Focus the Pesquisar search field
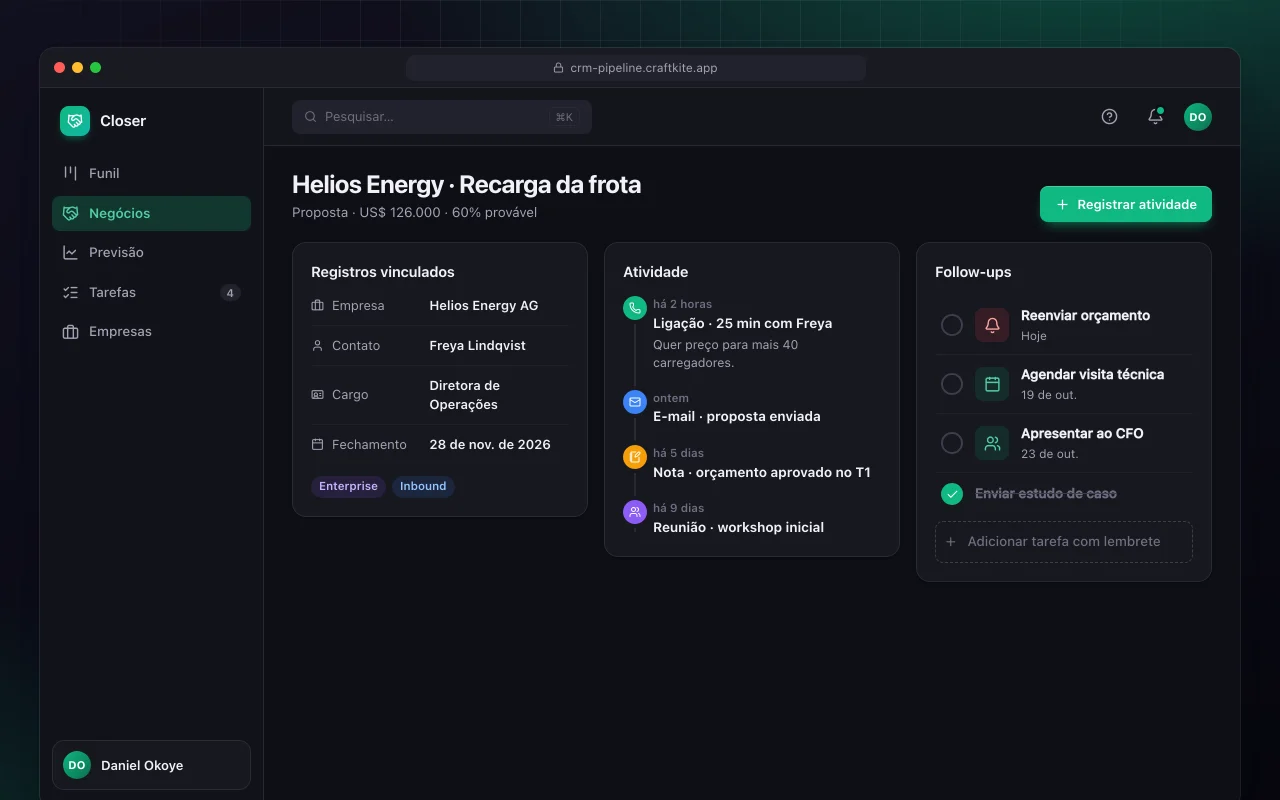The width and height of the screenshot is (1280, 800). tap(442, 117)
